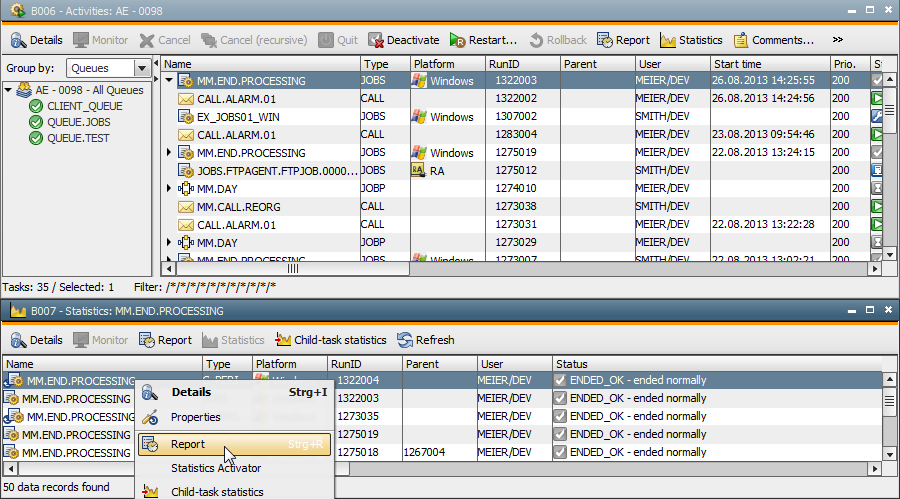Image resolution: width=900 pixels, height=499 pixels.
Task: Click job icon of EX_JOBS01_WIN row
Action: tap(185, 117)
